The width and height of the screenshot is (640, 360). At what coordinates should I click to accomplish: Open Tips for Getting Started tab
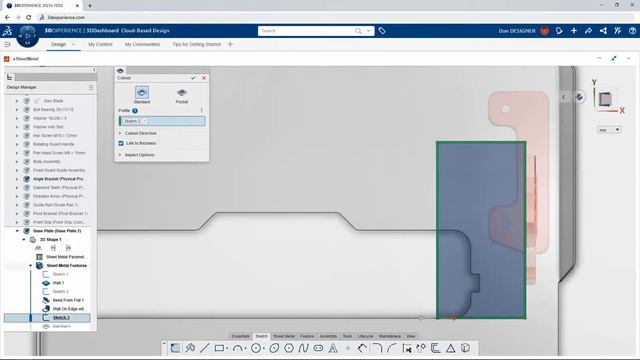[x=197, y=44]
